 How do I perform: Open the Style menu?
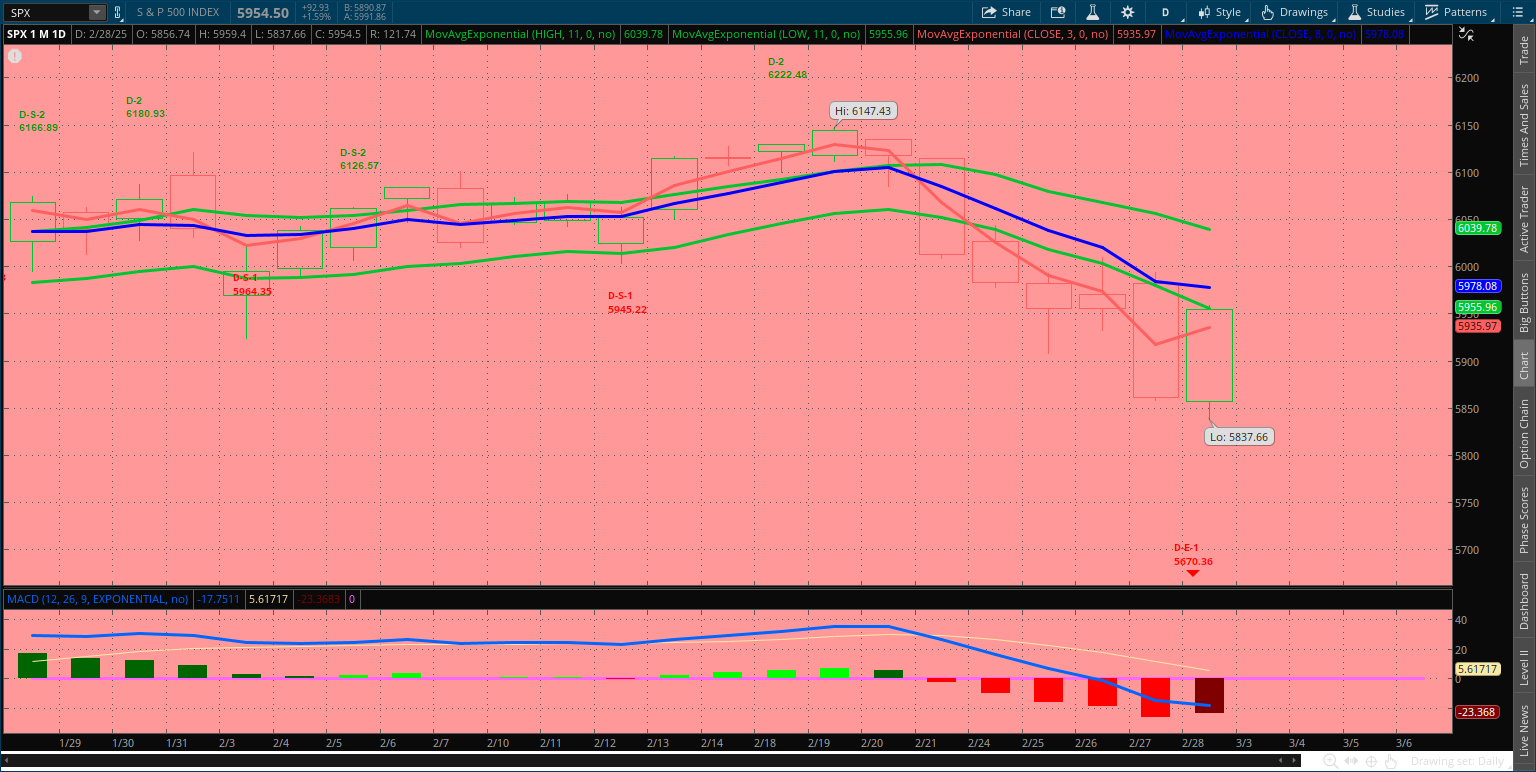coord(1219,12)
